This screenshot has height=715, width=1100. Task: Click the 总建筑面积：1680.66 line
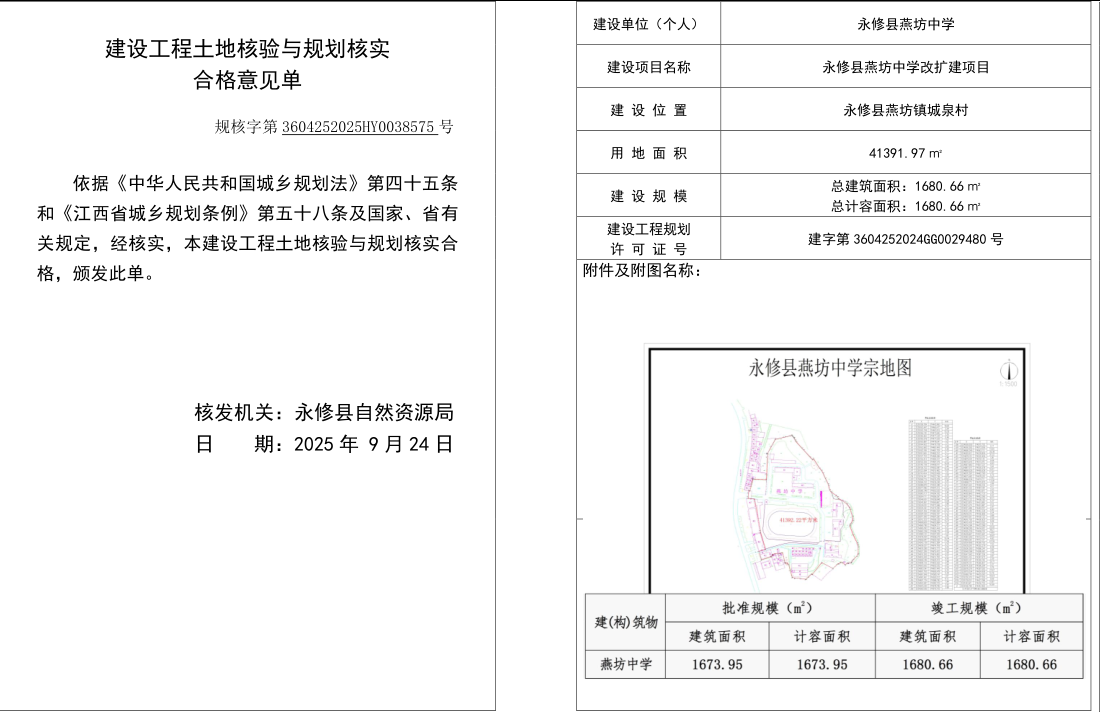click(905, 187)
